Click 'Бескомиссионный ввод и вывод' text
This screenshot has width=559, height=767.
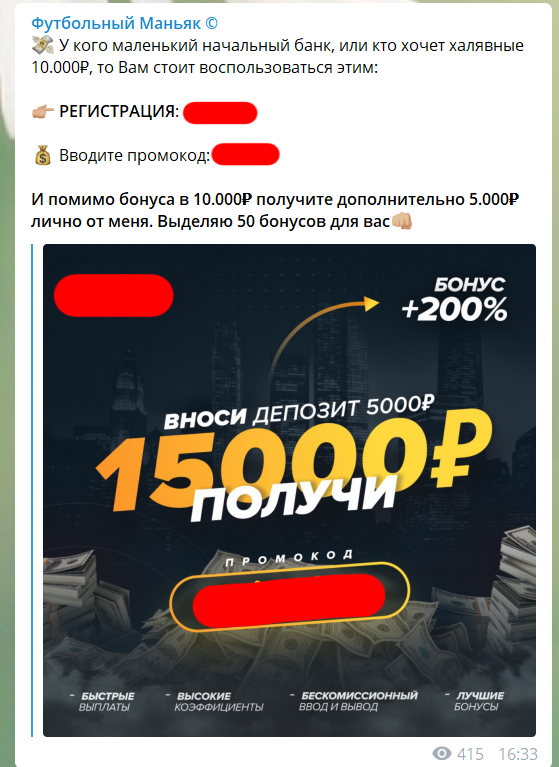click(x=355, y=701)
